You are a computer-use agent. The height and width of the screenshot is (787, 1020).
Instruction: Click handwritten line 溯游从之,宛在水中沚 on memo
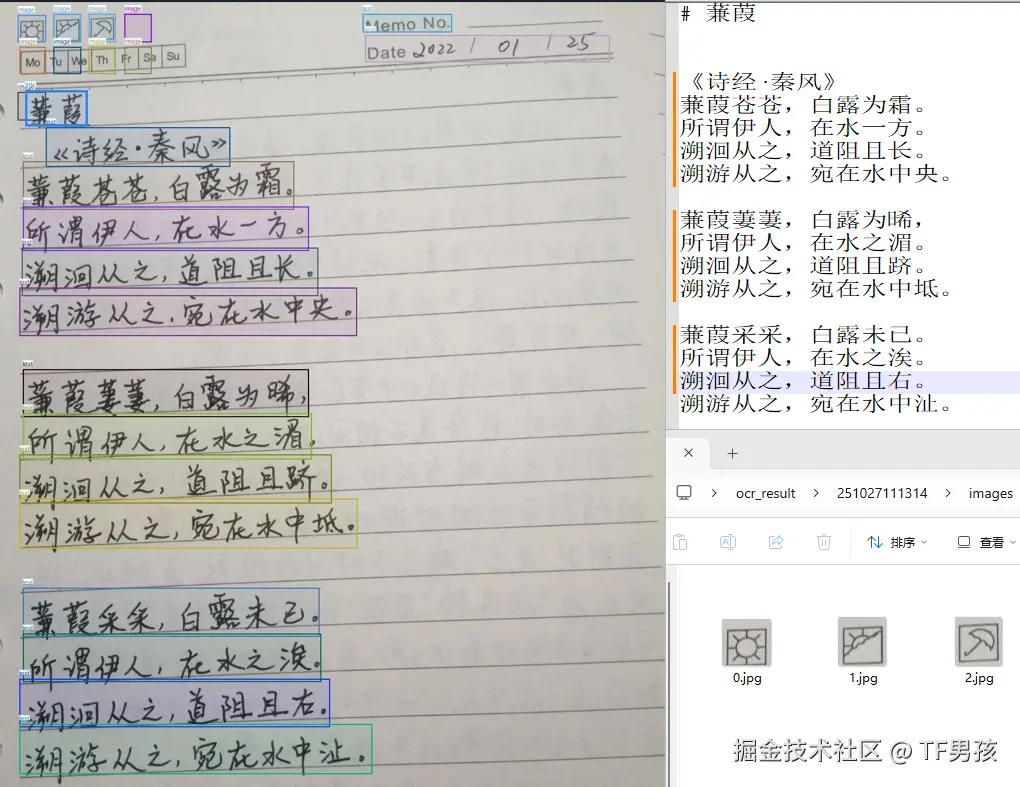coord(196,750)
